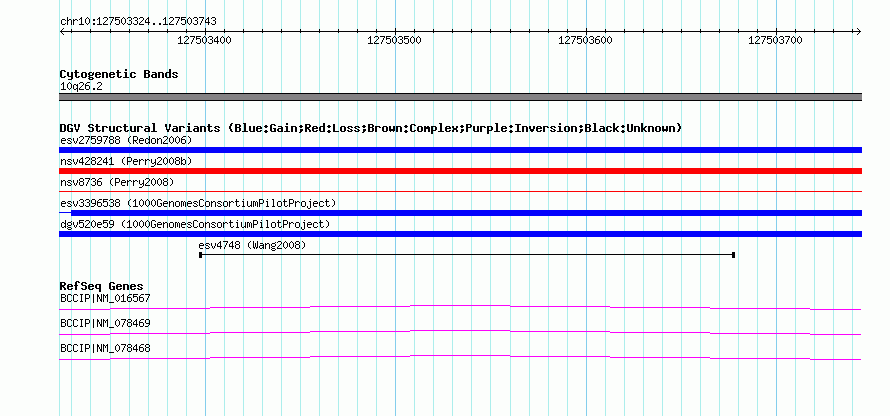This screenshot has height=416, width=890.
Task: Click the blue dgv520e59 gain bar
Action: click(460, 234)
